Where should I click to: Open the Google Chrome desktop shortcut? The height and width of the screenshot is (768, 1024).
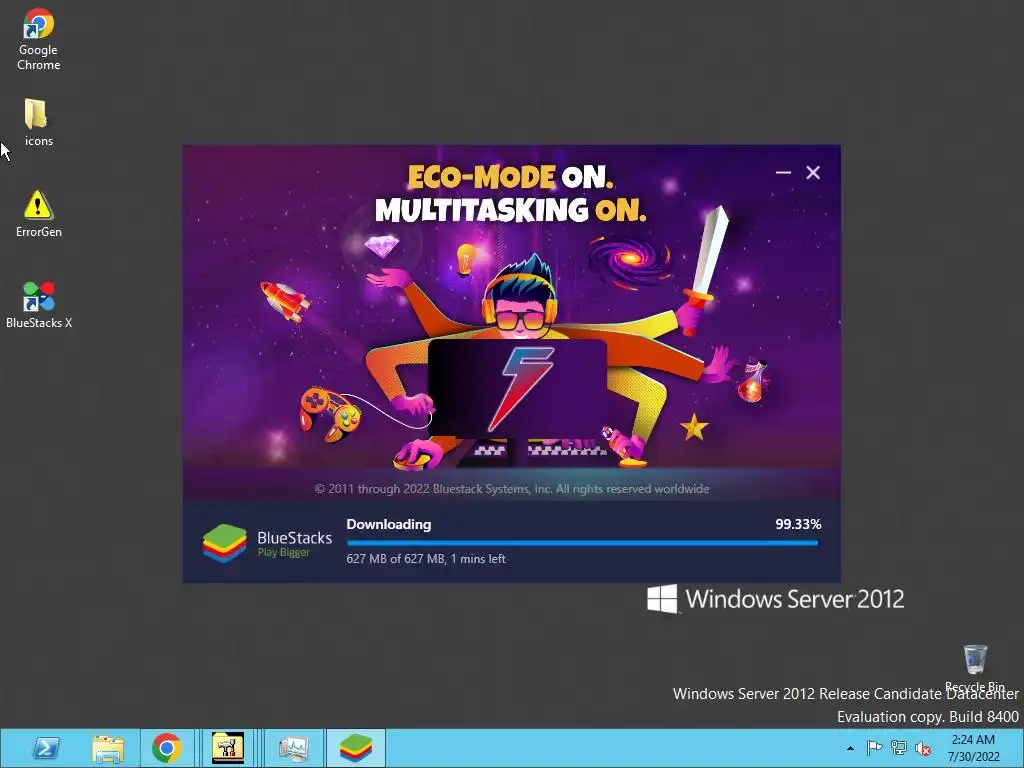(x=38, y=39)
